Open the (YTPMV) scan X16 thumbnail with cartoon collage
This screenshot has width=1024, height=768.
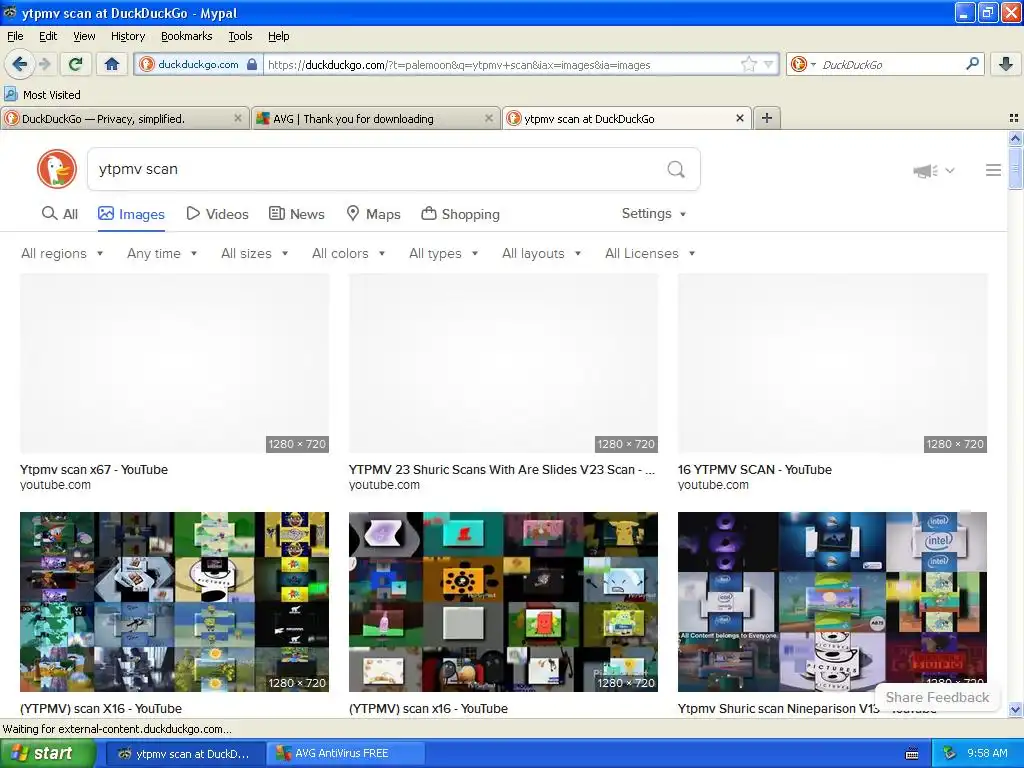pyautogui.click(x=174, y=601)
